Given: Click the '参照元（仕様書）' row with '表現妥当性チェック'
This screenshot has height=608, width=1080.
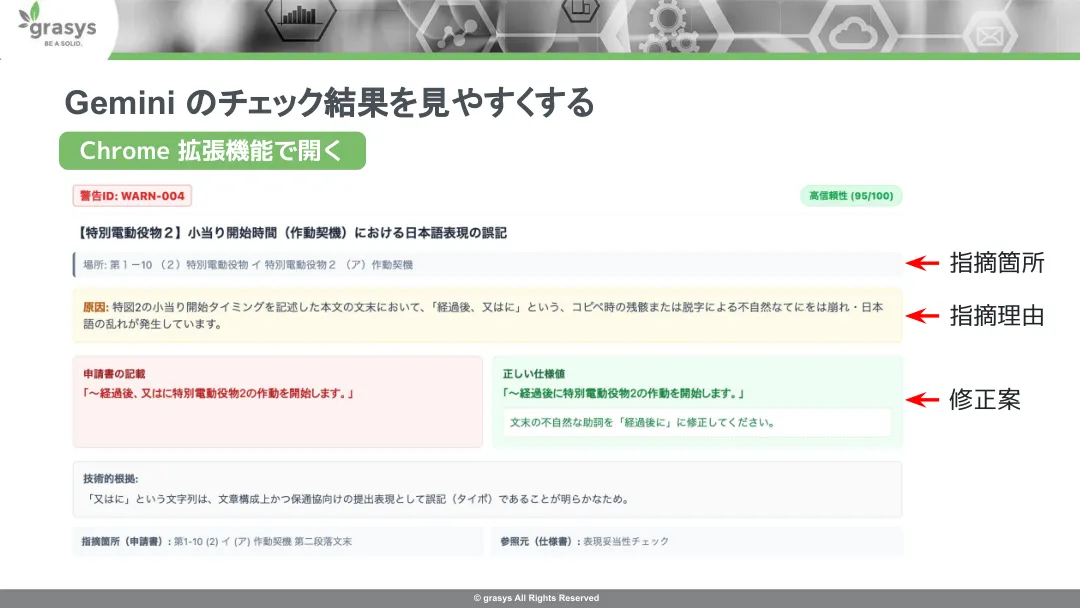Looking at the screenshot, I should coord(696,542).
